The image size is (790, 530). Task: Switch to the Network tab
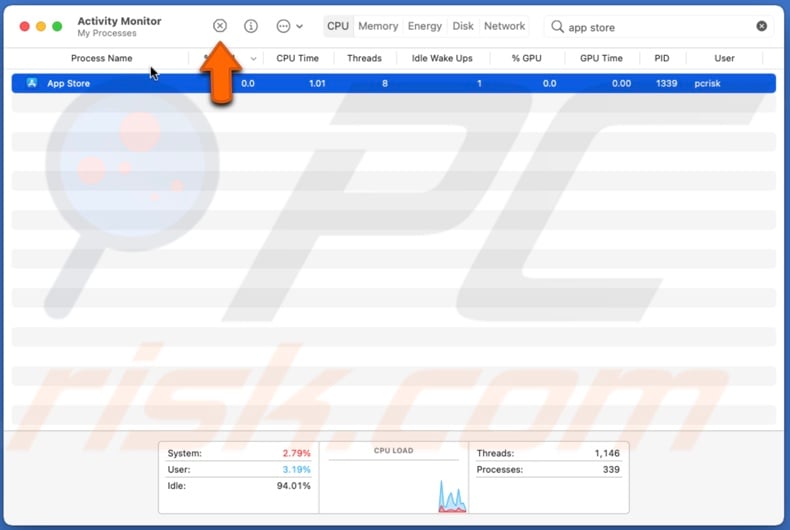click(x=504, y=26)
